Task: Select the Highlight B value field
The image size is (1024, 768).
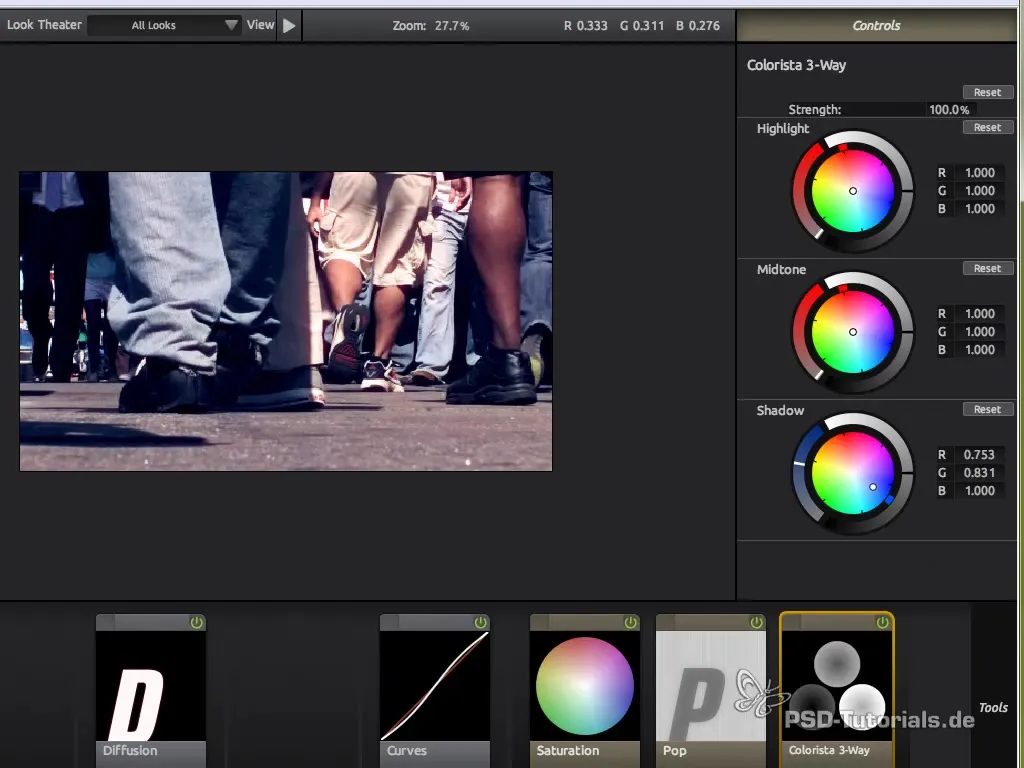Action: (x=980, y=209)
